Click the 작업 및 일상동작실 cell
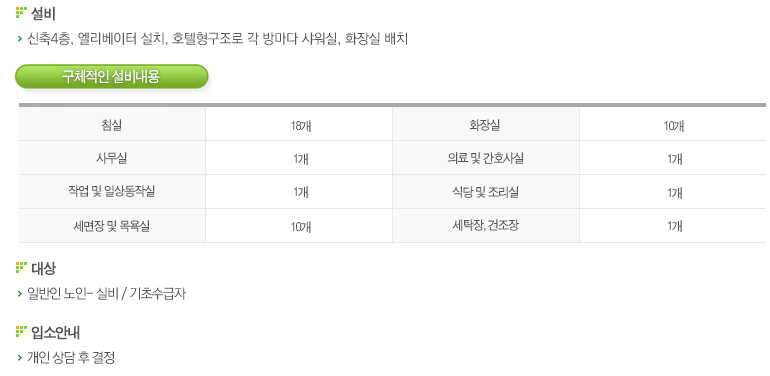770x376 pixels. tap(112, 191)
